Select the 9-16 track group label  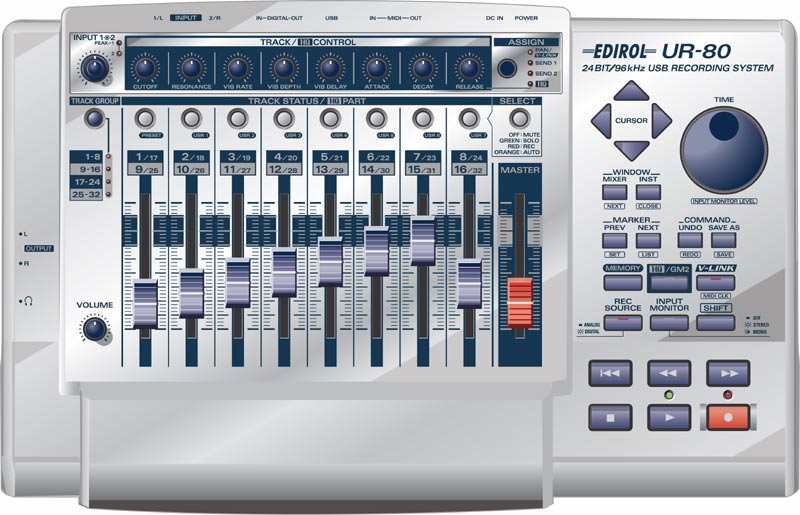pos(86,169)
